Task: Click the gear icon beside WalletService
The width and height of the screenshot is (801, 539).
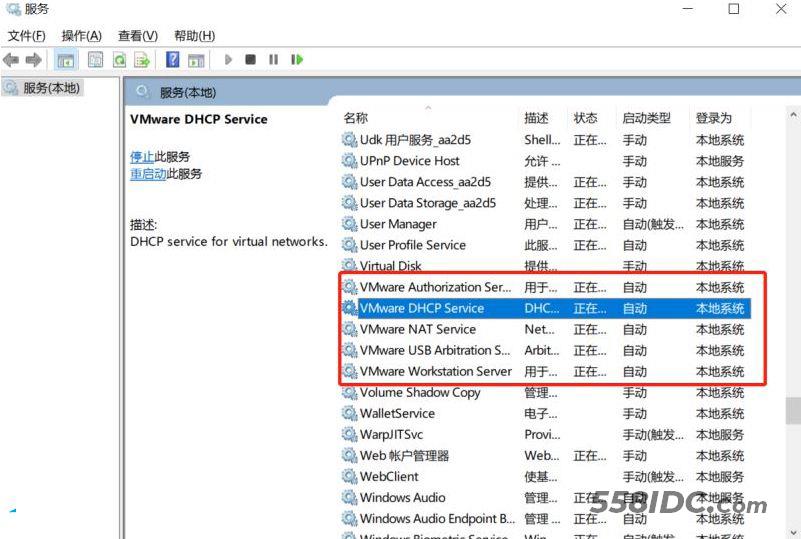Action: [x=349, y=413]
